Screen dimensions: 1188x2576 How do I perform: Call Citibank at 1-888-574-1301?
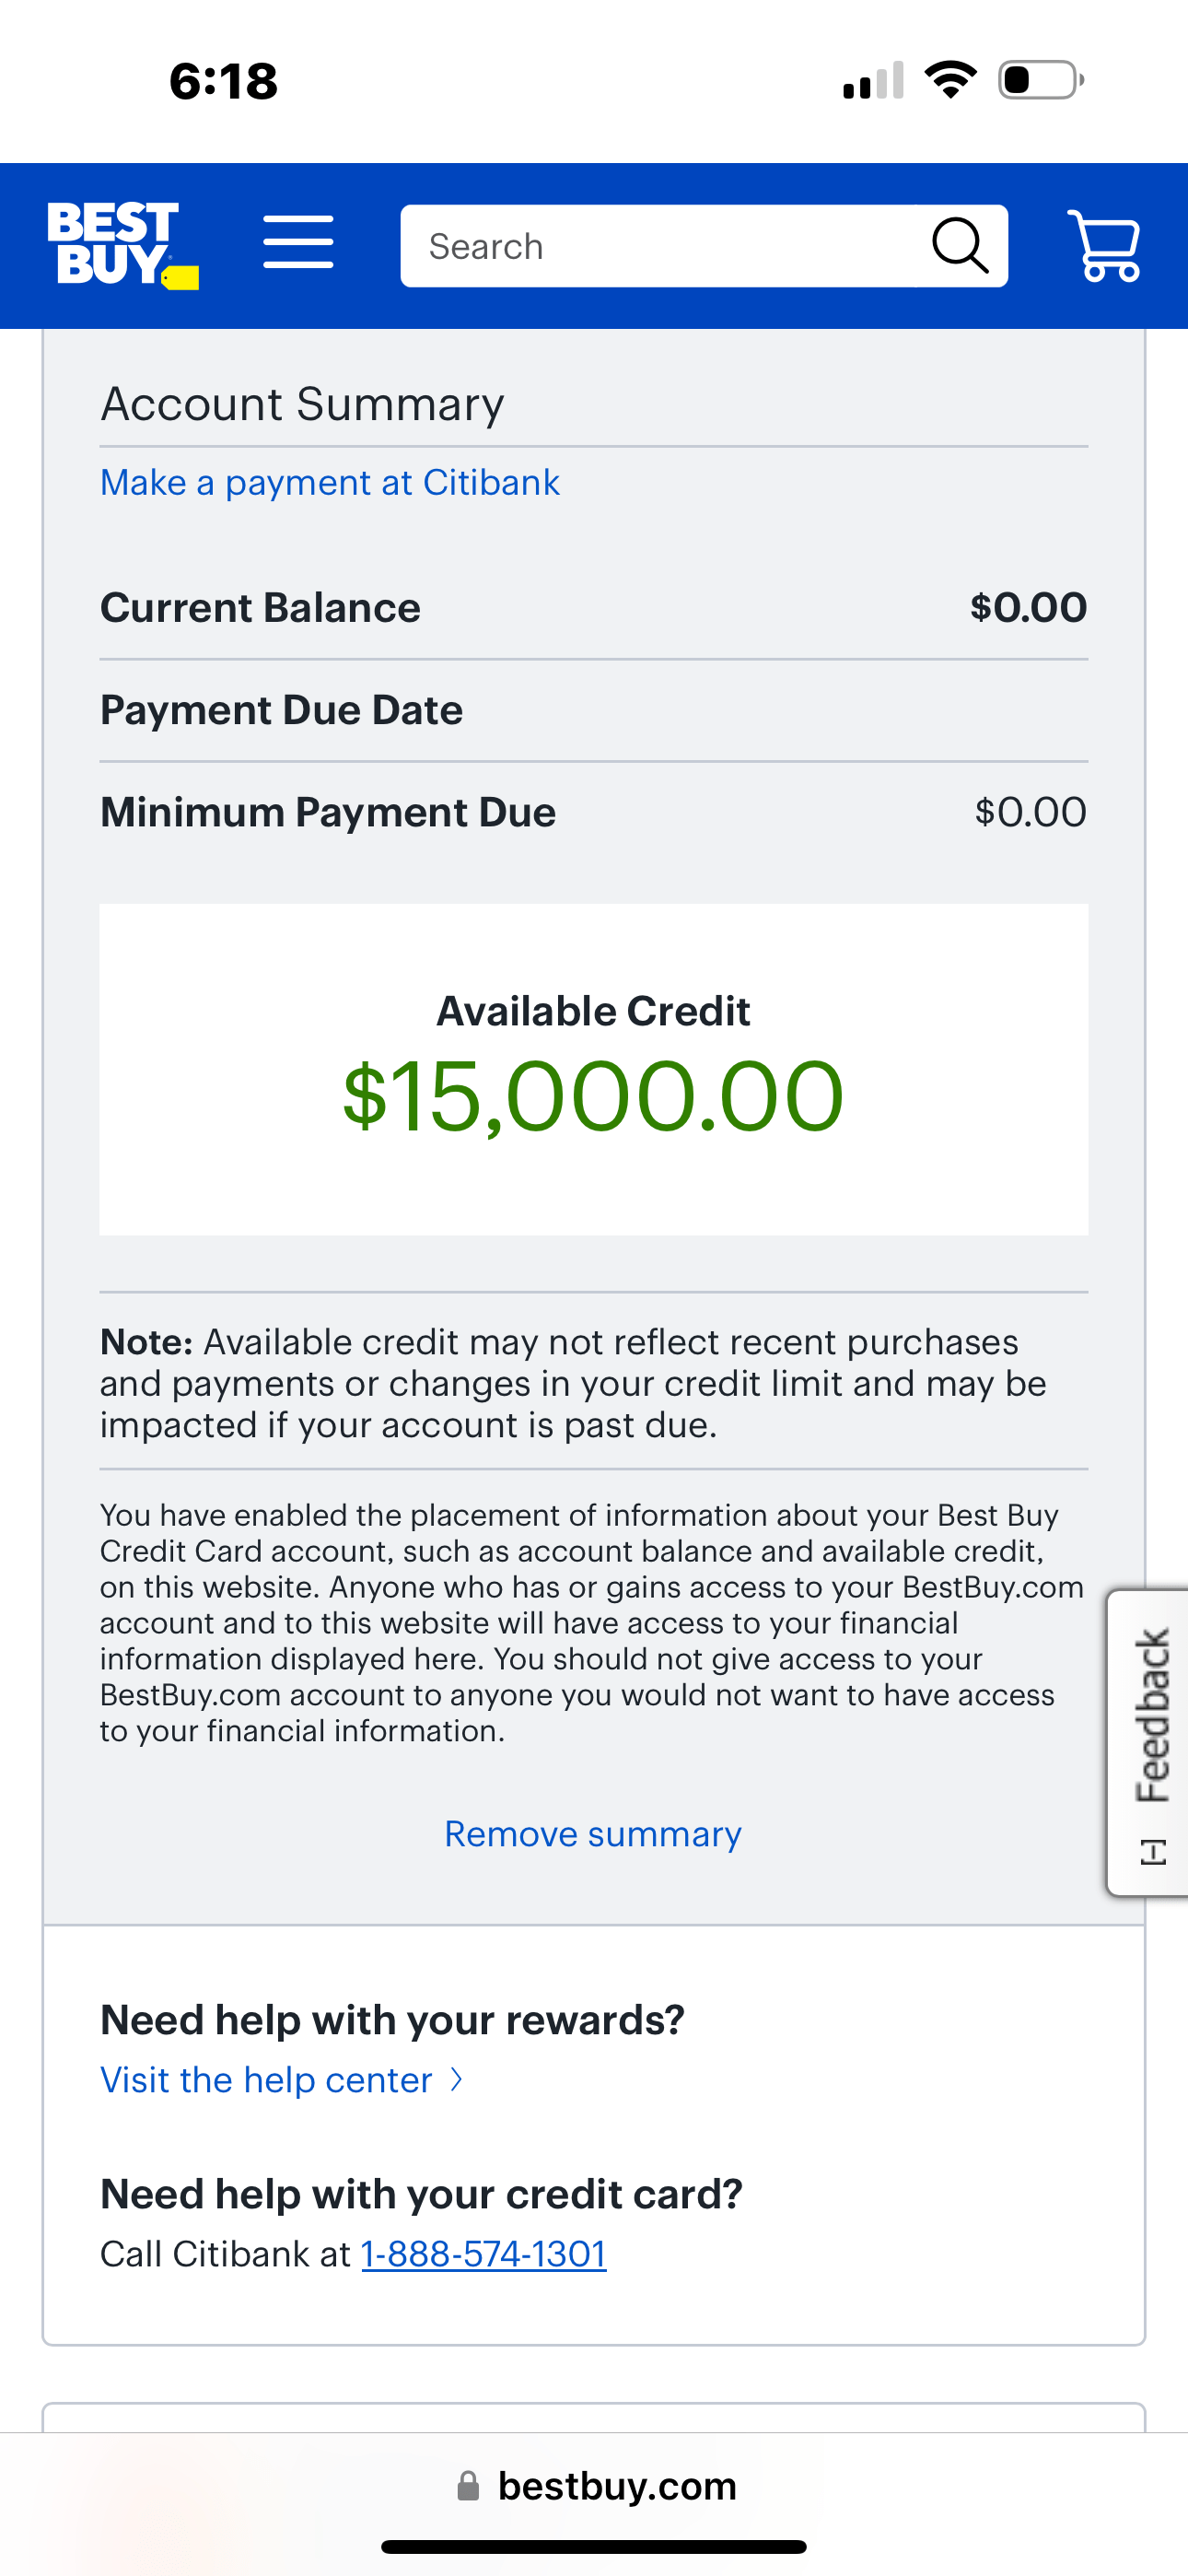(483, 2254)
